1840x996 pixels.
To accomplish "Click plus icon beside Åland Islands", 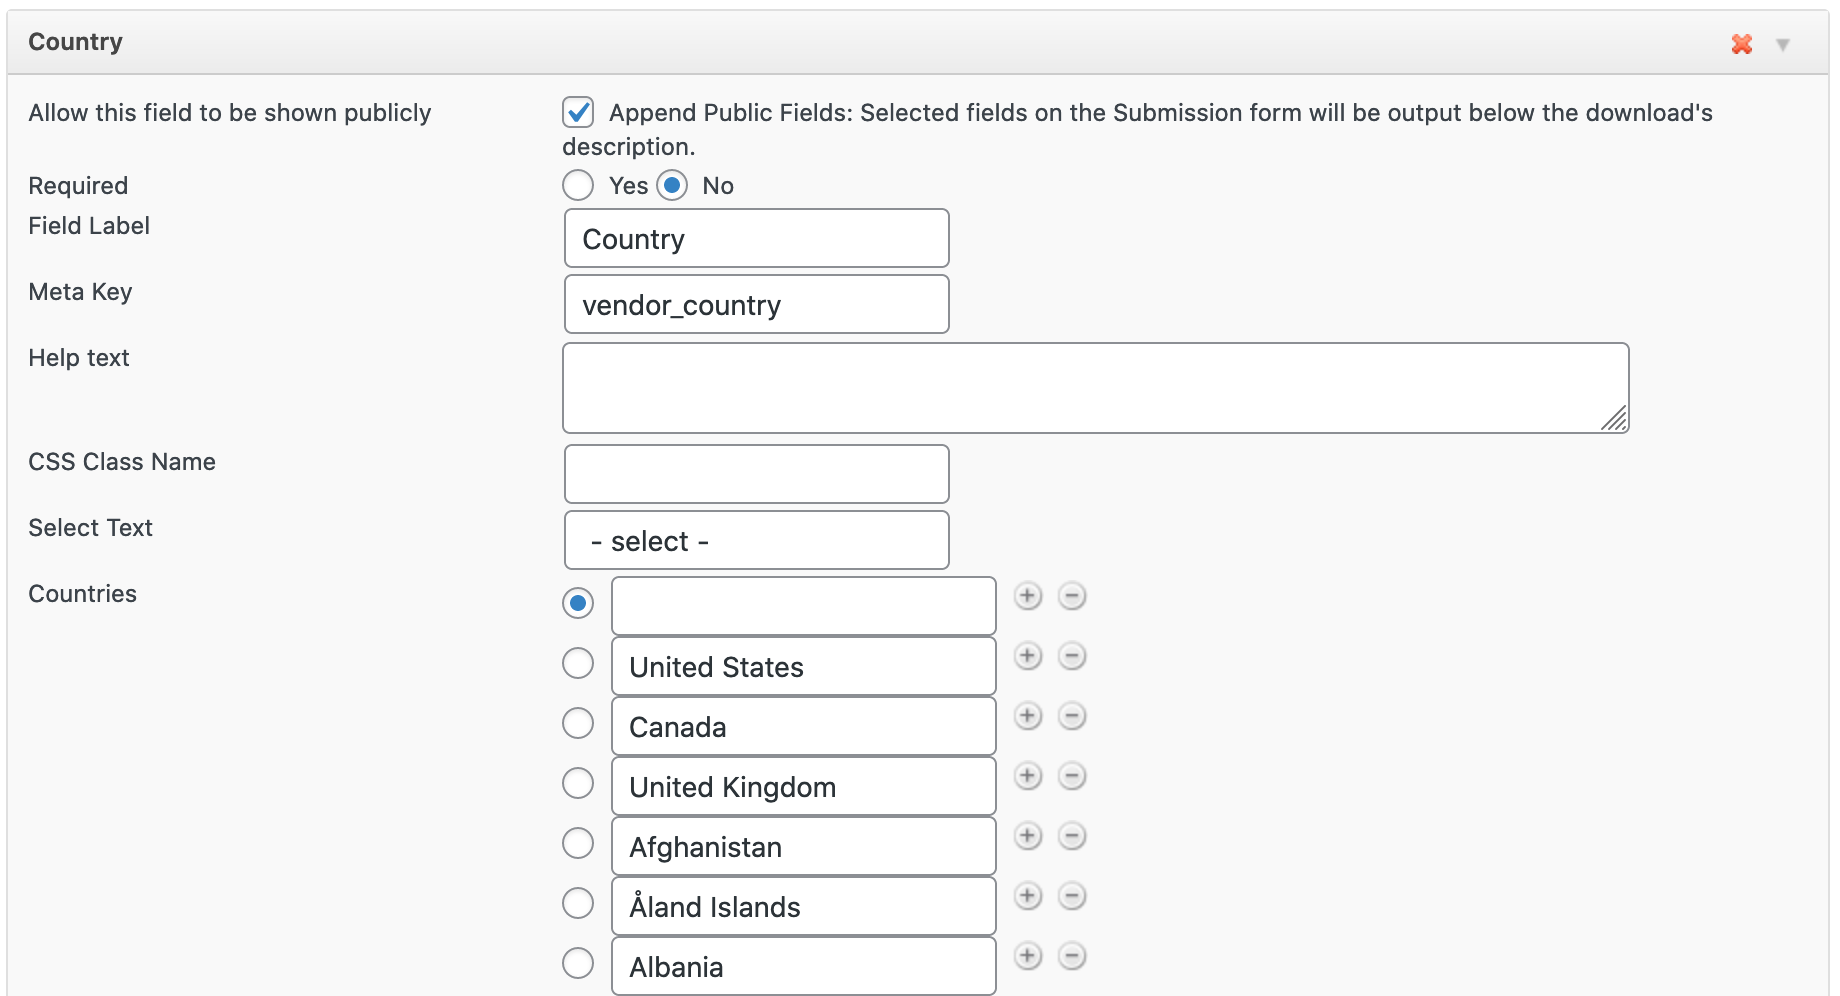I will coord(1027,896).
